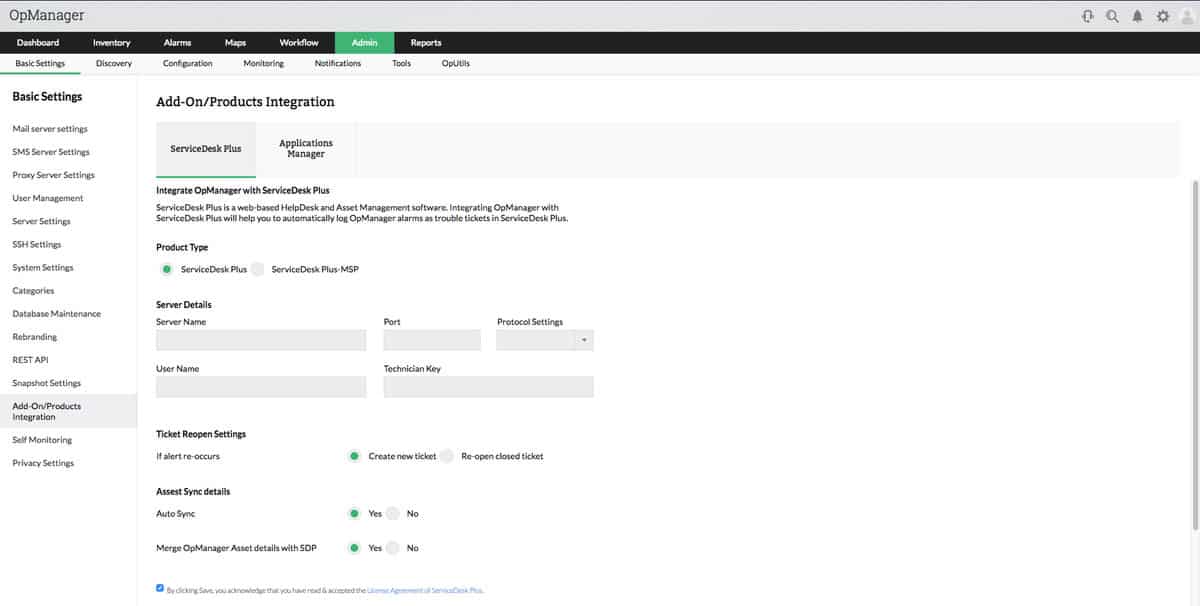Screen dimensions: 1200x606
Task: Open User Management
Action: [48, 198]
